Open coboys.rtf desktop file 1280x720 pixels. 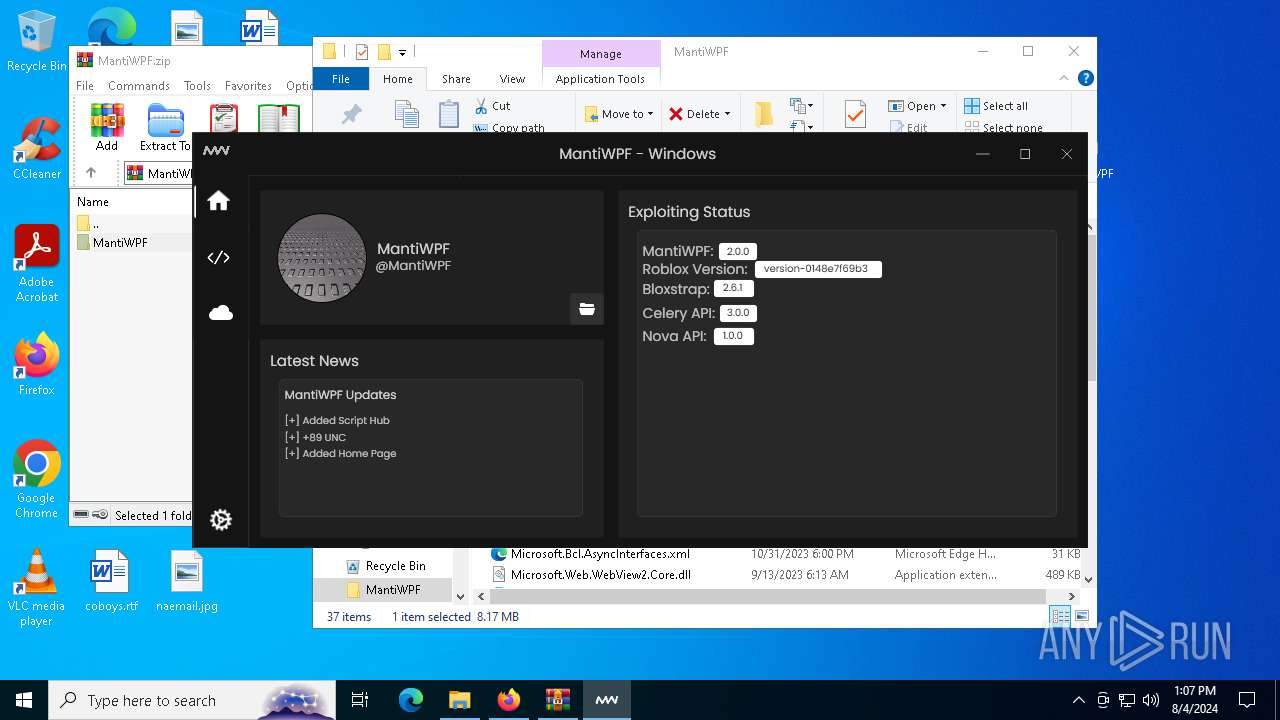pos(111,580)
